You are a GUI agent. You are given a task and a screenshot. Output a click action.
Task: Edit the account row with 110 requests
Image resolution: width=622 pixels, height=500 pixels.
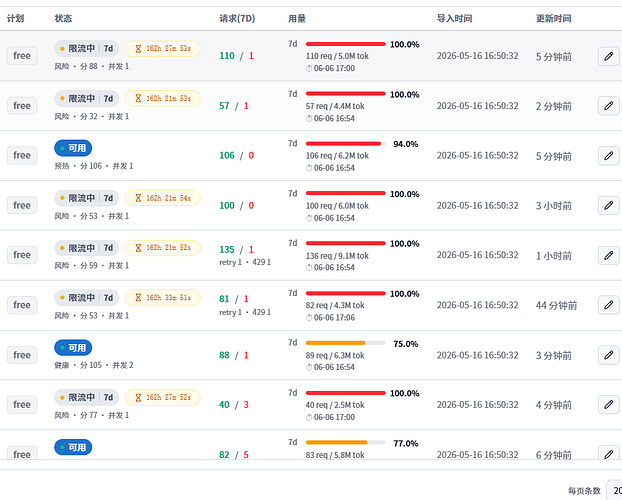[x=609, y=56]
